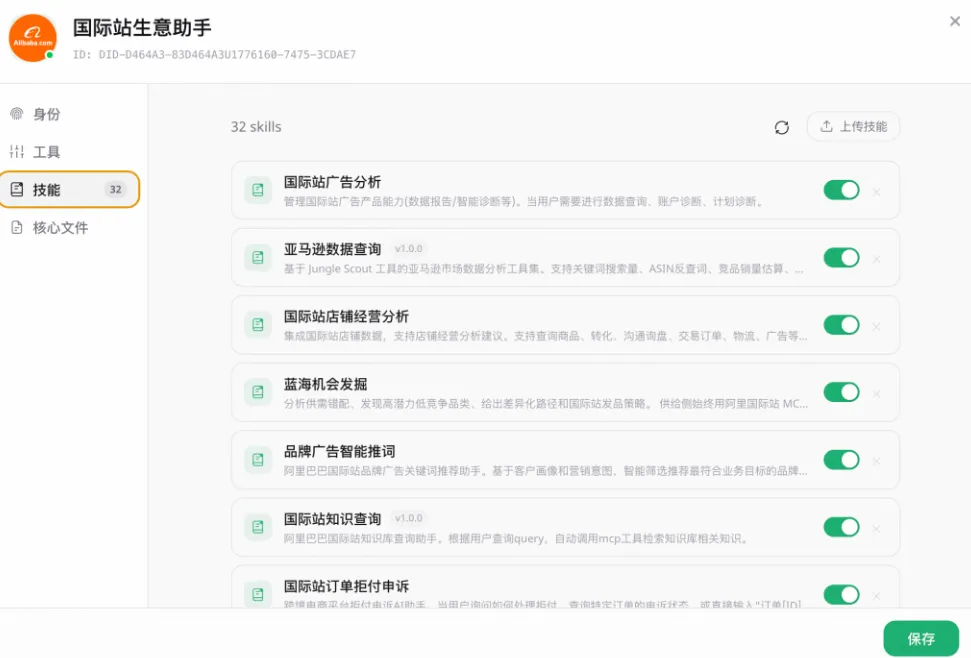Click the Alibaba.com assistant avatar logo

click(x=32, y=38)
